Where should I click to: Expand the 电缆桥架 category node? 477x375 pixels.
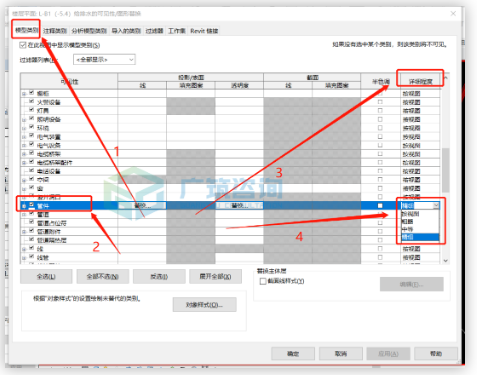point(24,154)
